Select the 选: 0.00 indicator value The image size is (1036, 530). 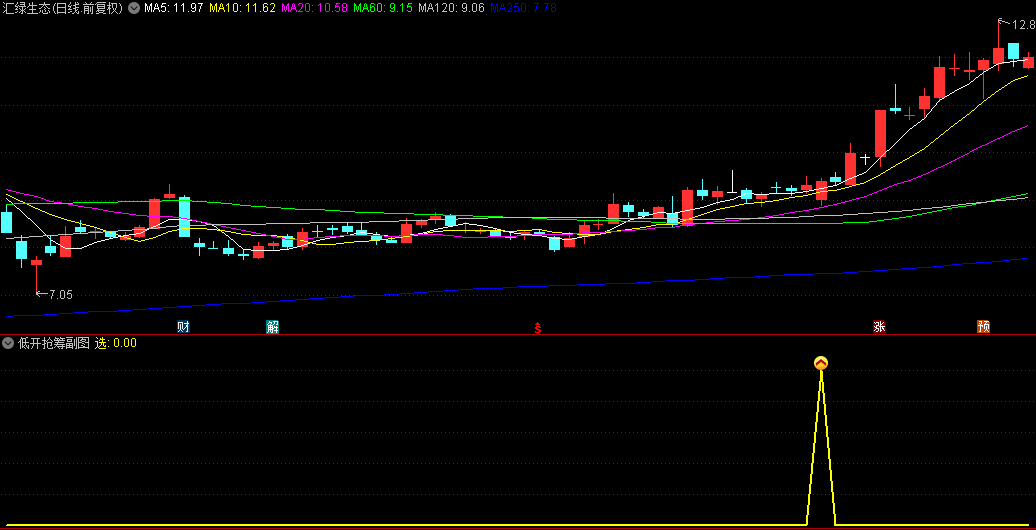[x=116, y=343]
